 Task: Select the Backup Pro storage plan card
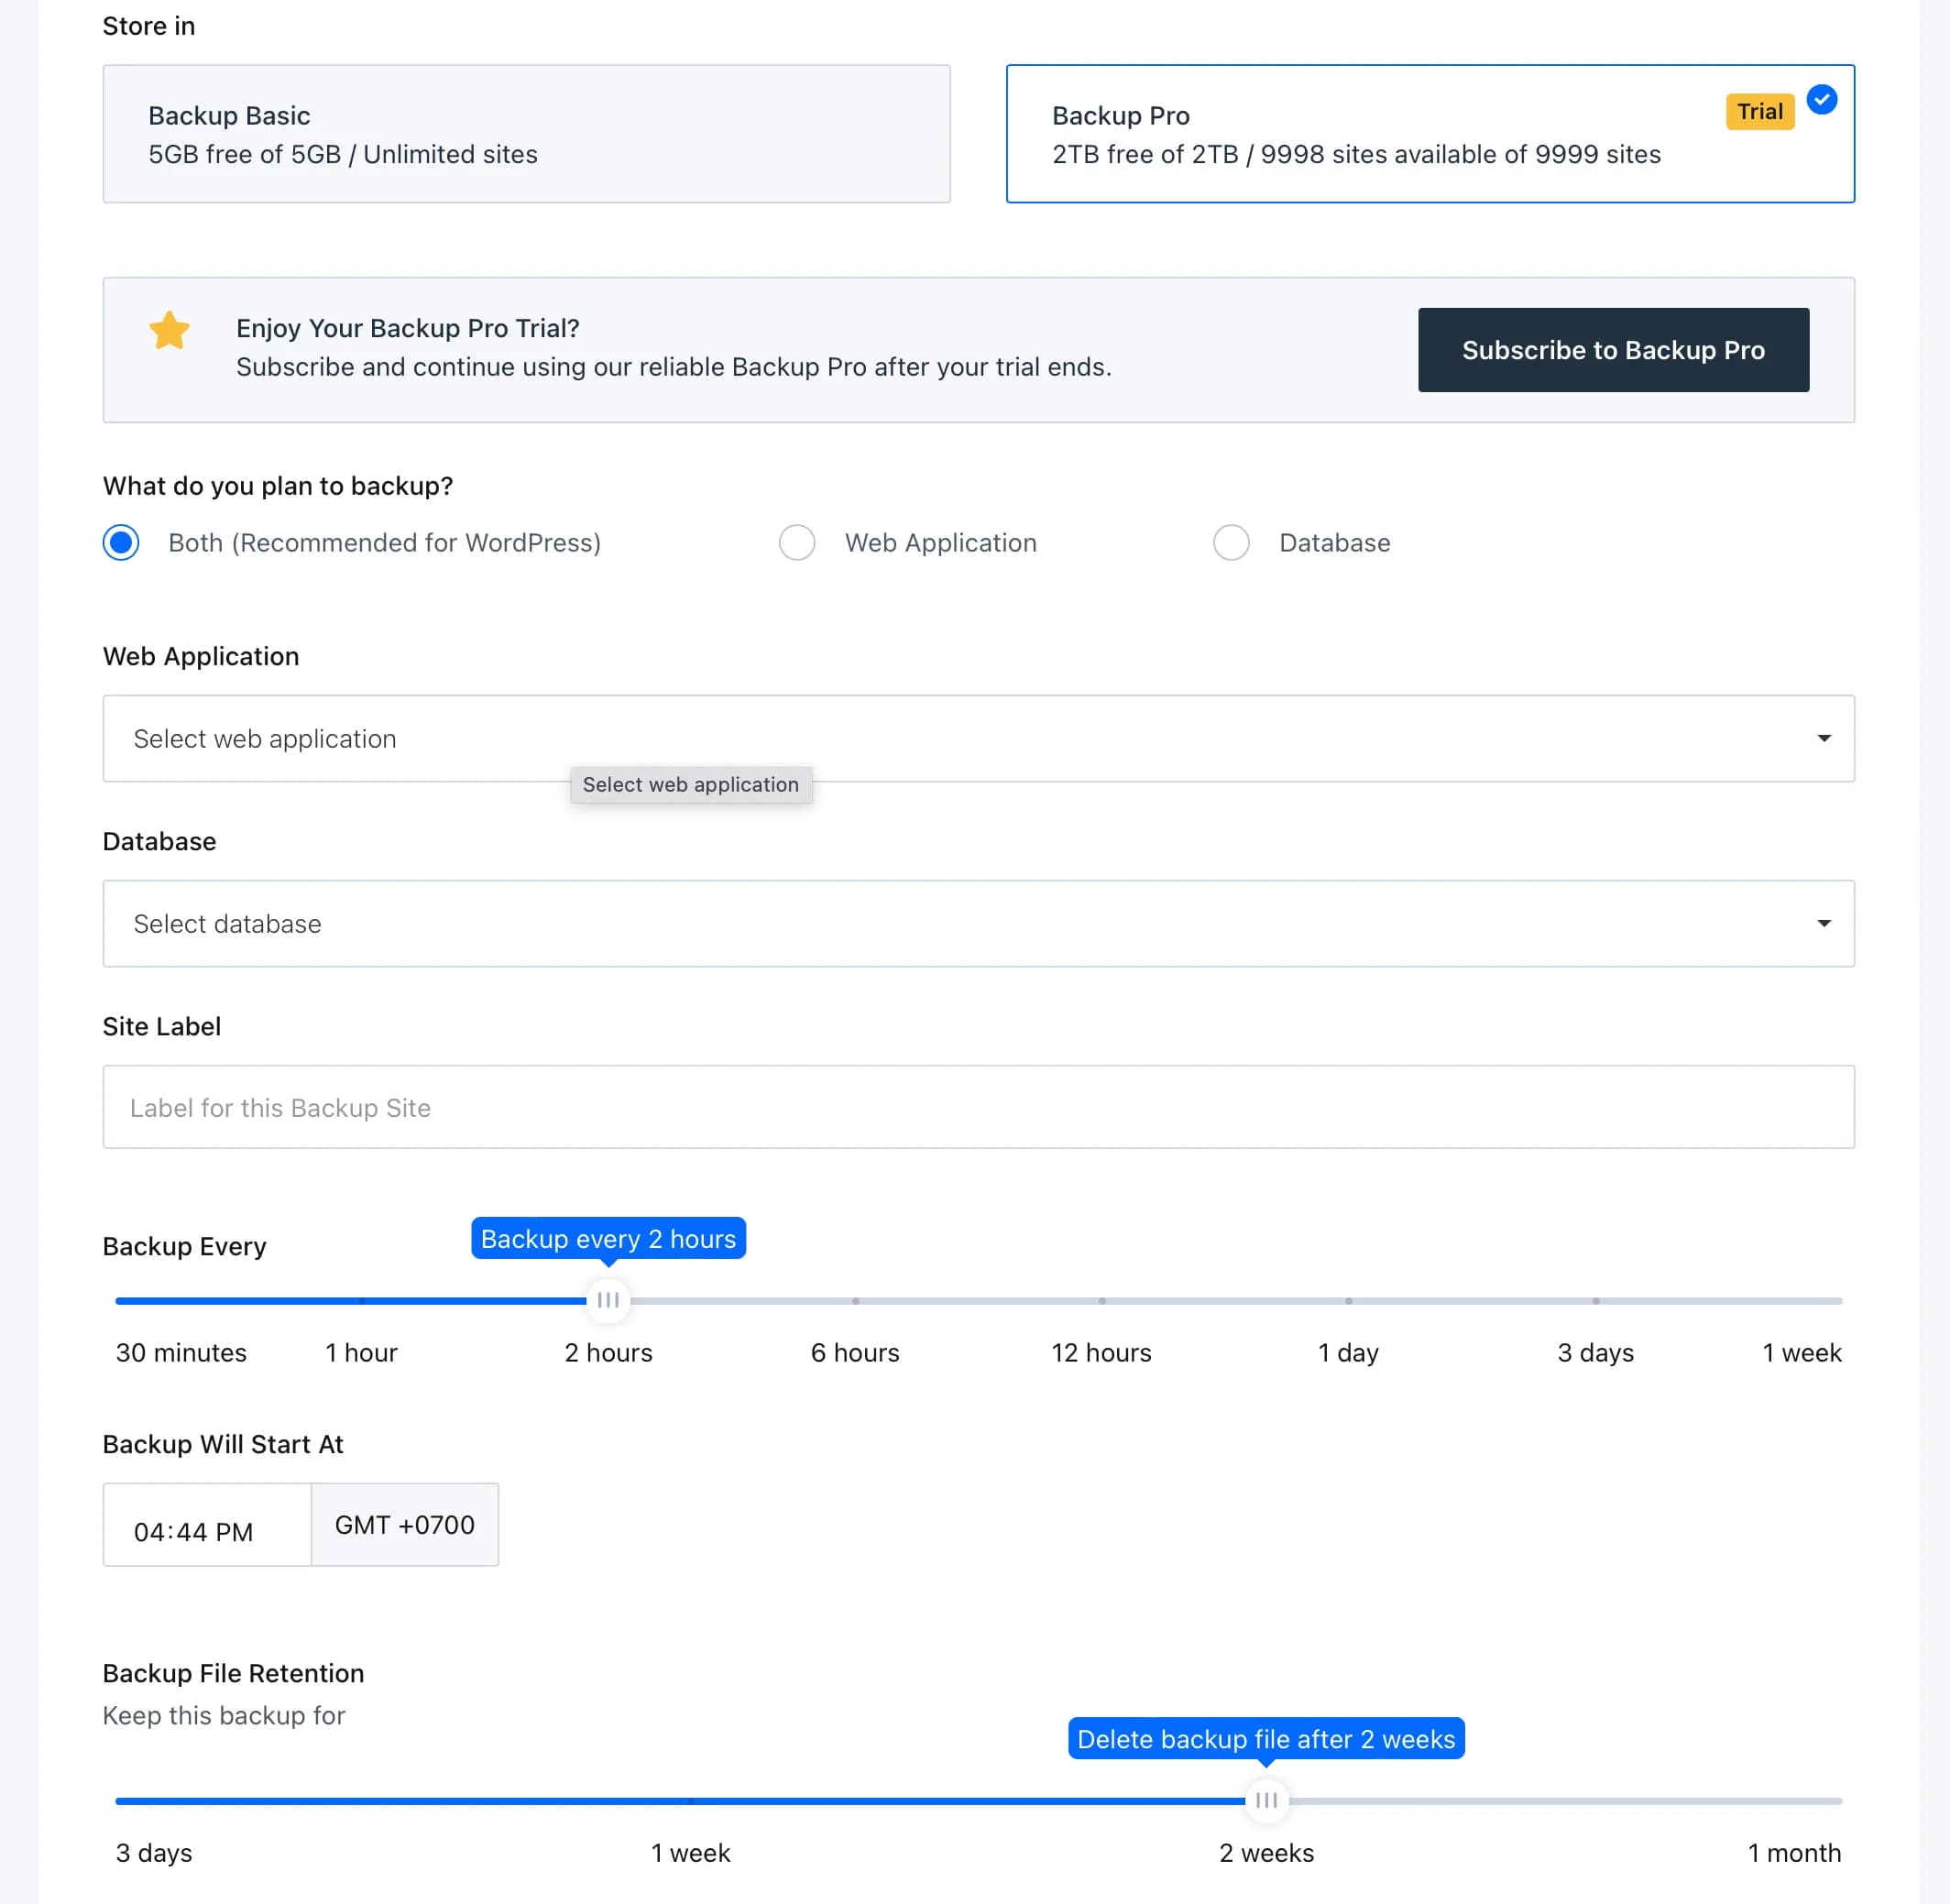click(x=1430, y=133)
